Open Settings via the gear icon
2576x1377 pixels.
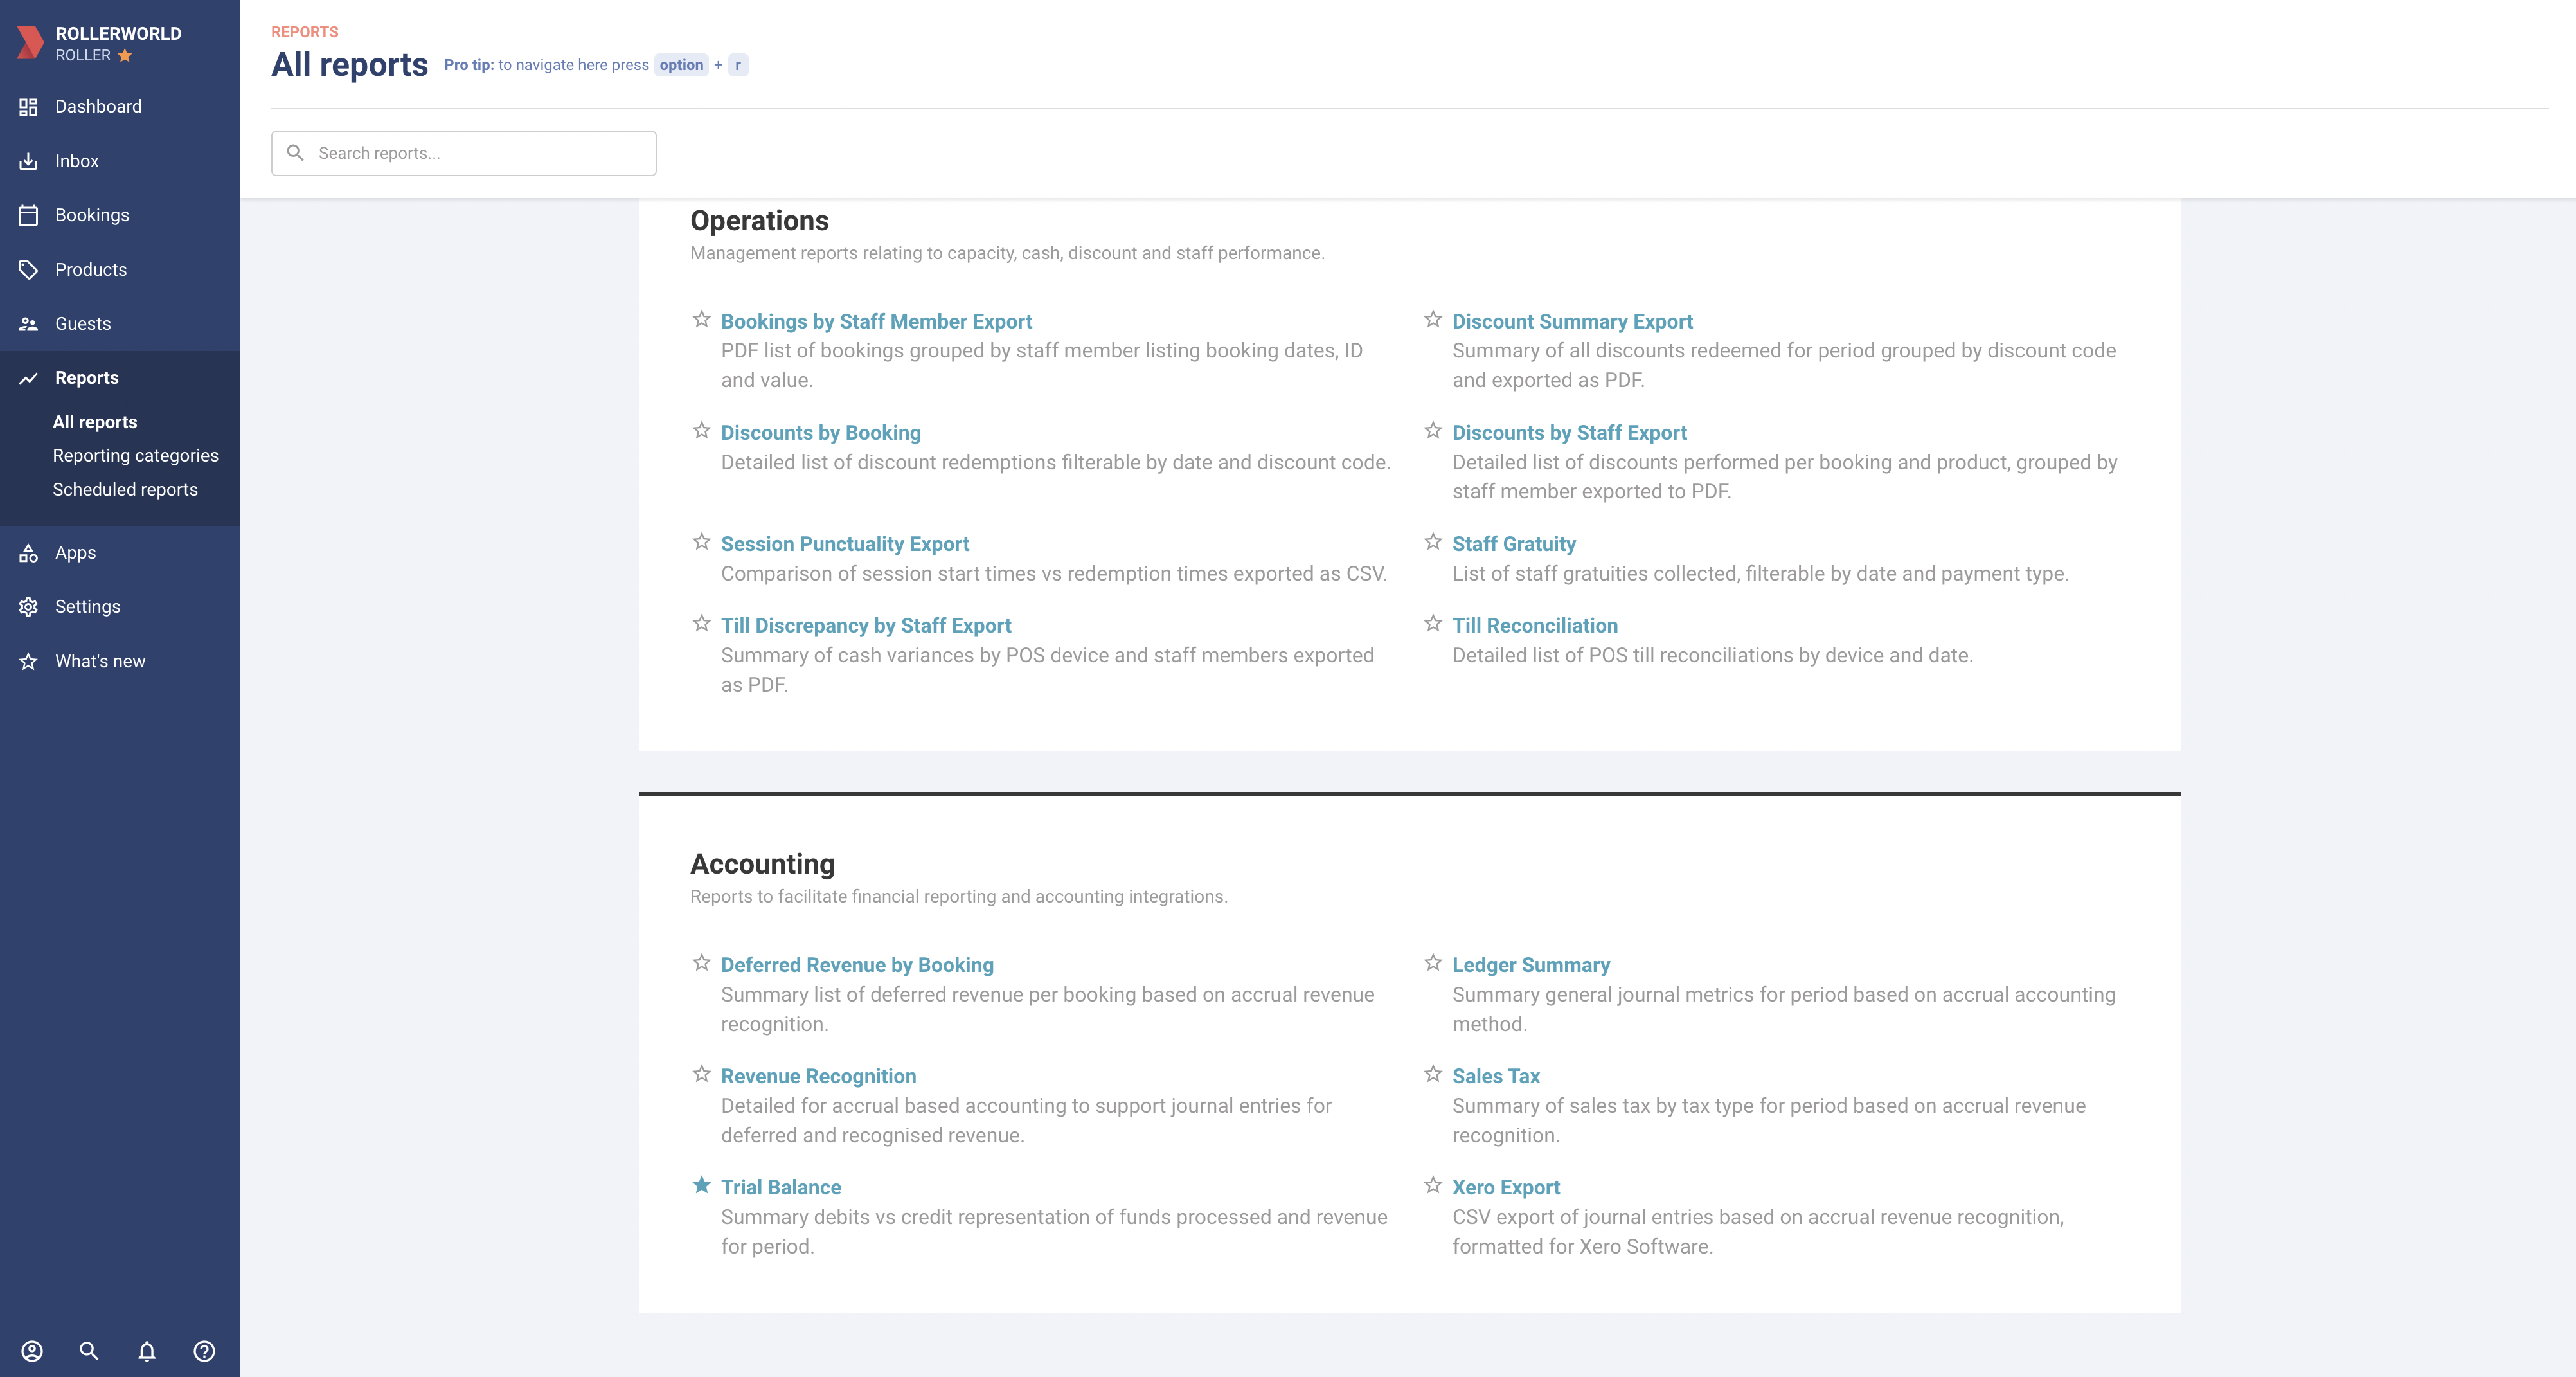(x=28, y=606)
